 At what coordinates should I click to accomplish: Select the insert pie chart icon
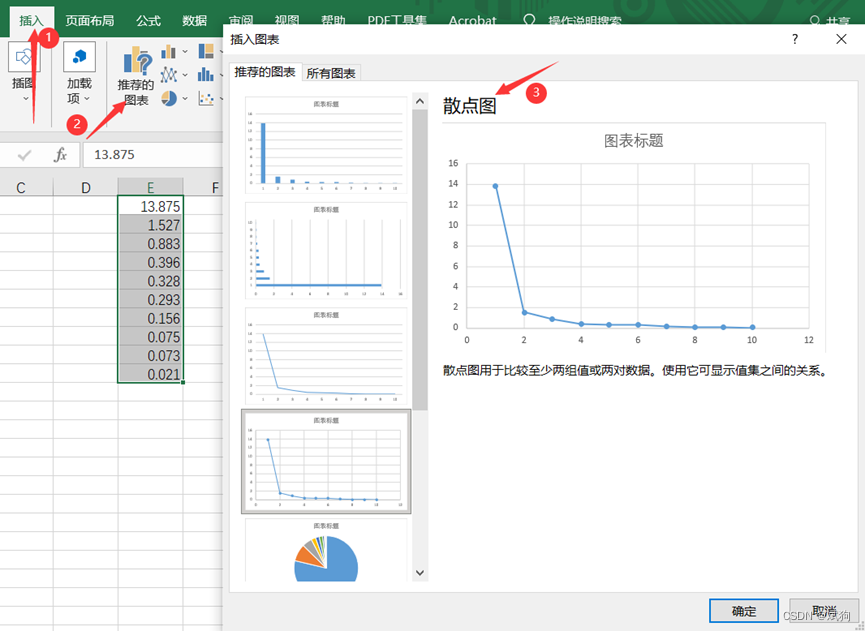click(169, 99)
